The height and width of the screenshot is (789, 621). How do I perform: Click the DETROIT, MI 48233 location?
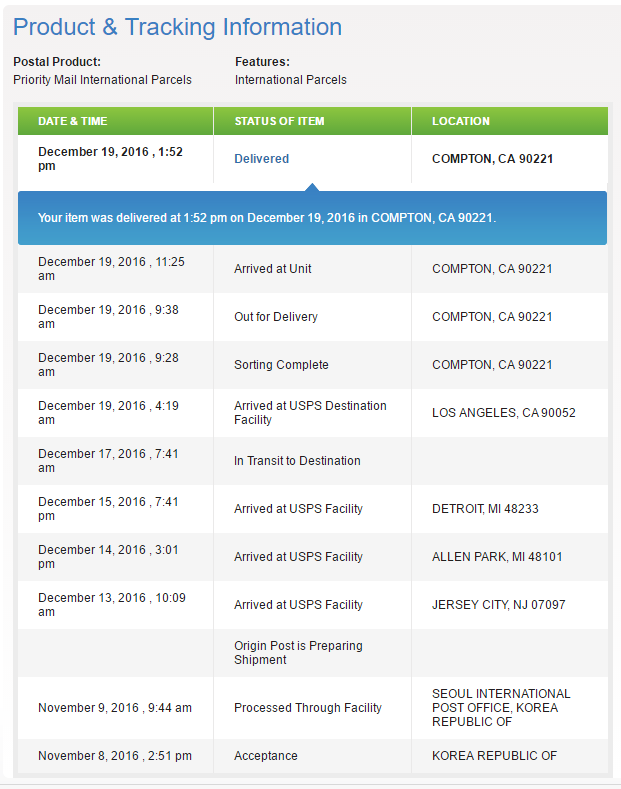[x=485, y=509]
